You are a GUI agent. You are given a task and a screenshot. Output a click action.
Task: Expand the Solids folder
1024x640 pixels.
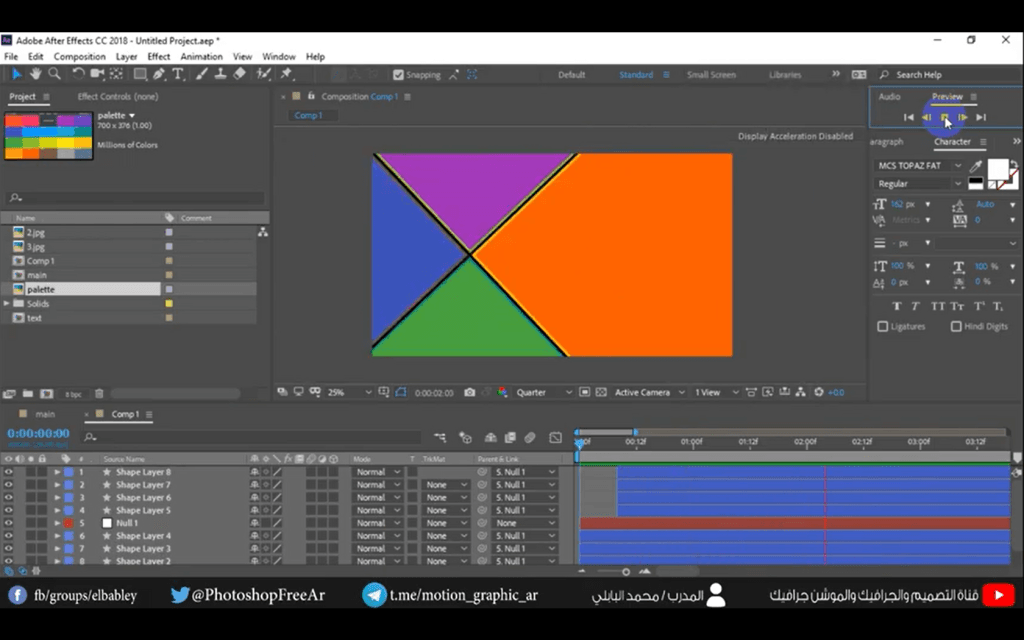(7, 304)
